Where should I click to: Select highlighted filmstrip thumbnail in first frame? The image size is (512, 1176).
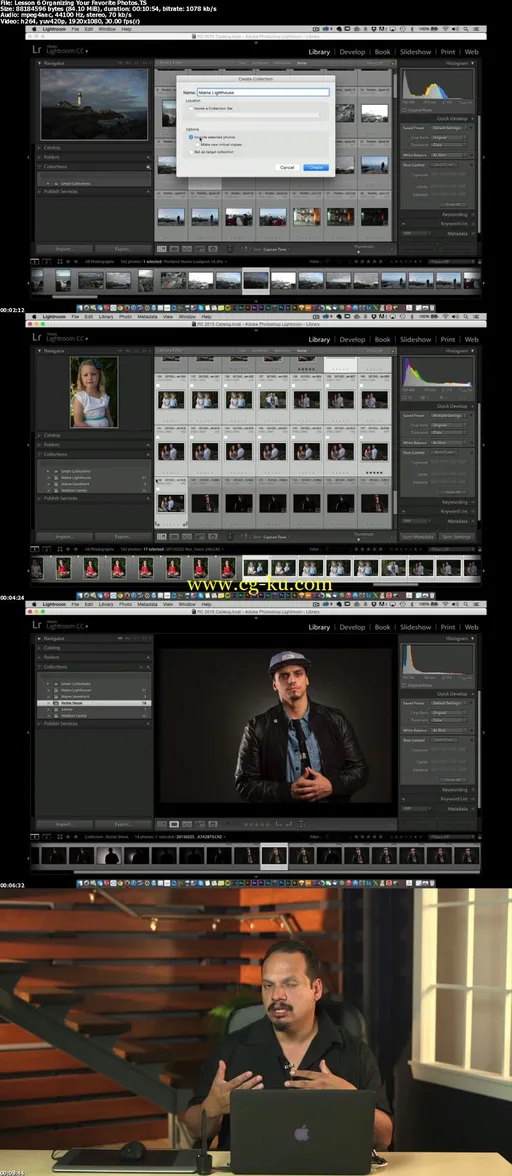pyautogui.click(x=256, y=280)
